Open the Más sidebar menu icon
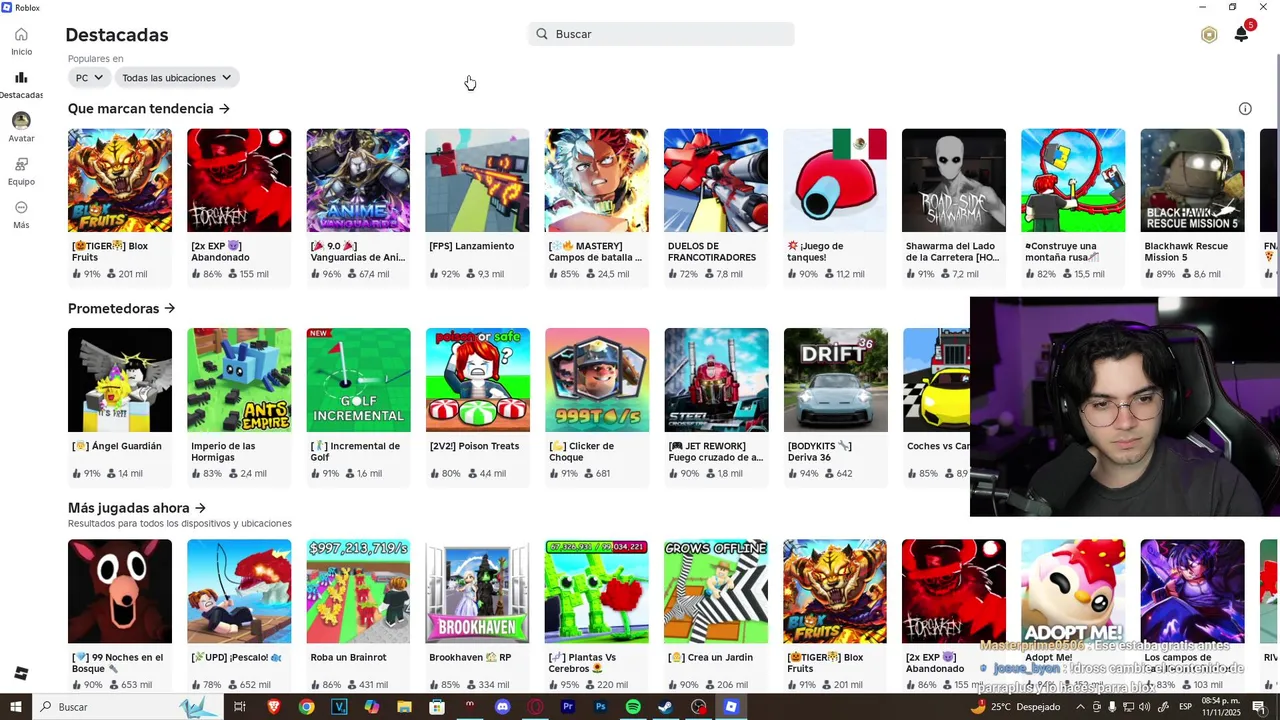1280x720 pixels. click(x=21, y=207)
